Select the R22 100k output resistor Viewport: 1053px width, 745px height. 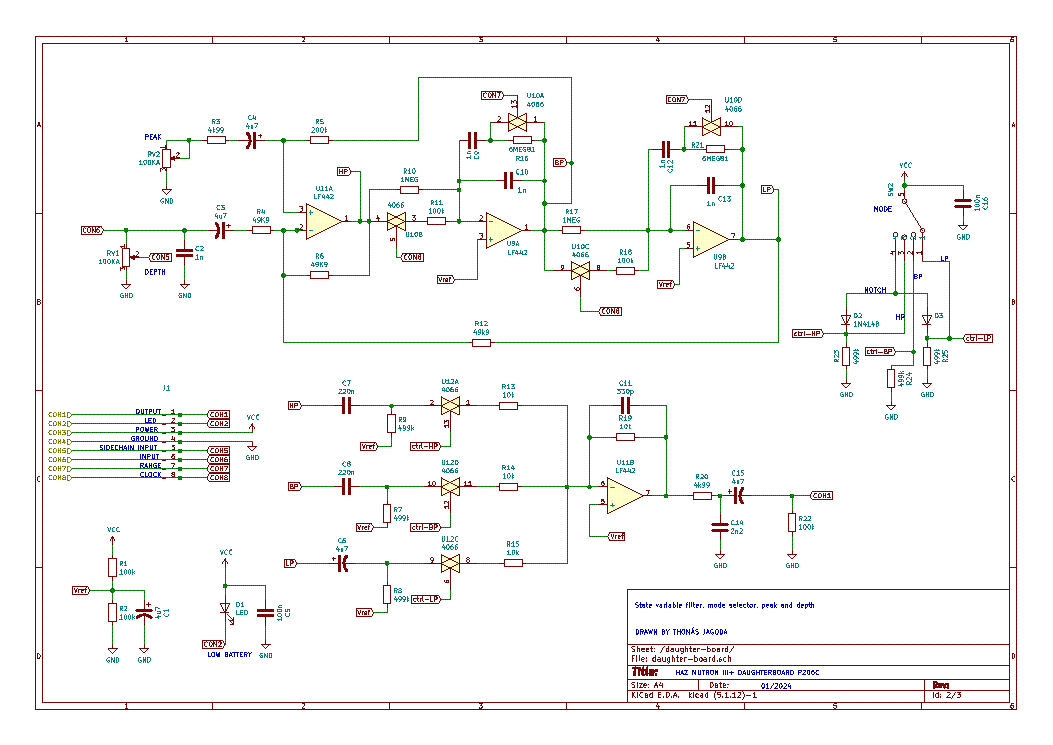[792, 523]
